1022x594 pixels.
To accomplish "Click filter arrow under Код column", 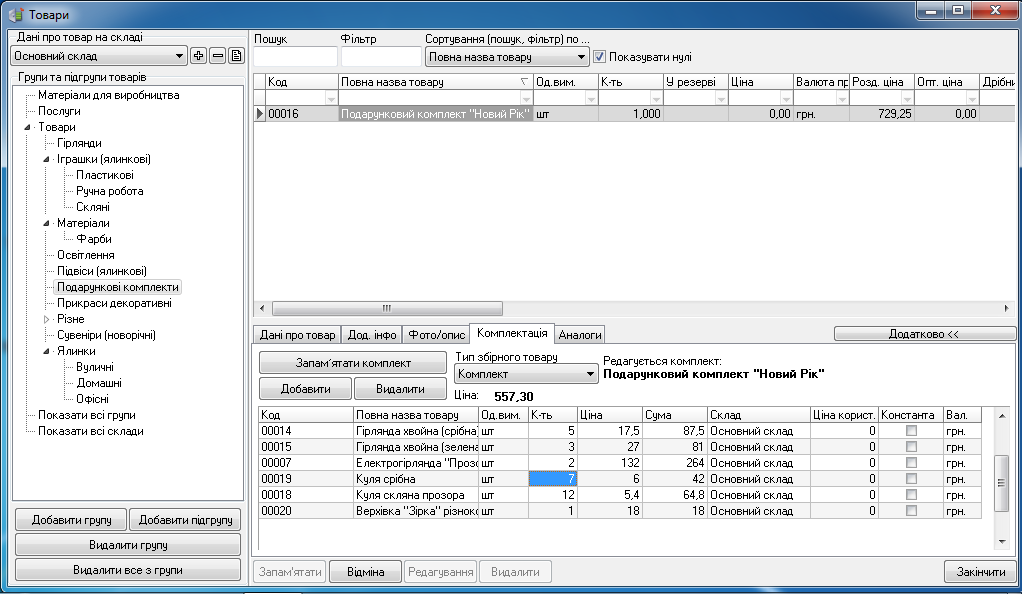I will [x=330, y=98].
